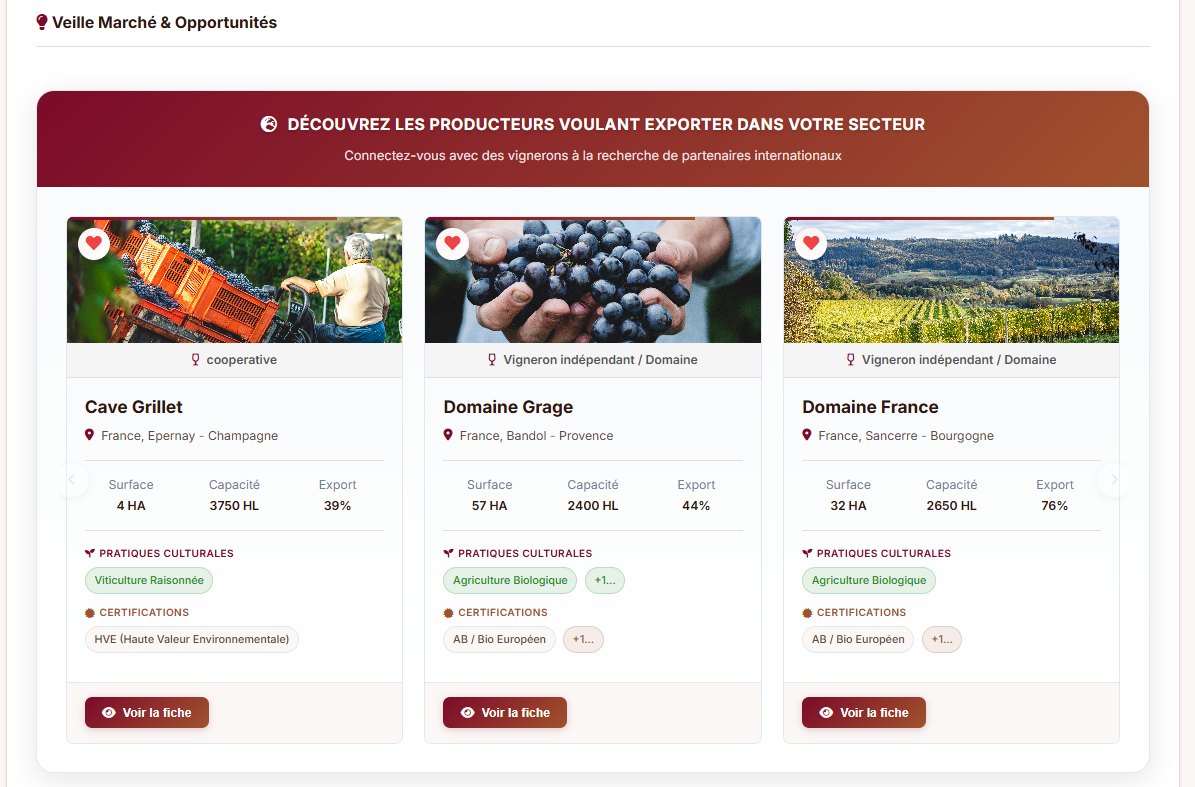Open Domaine Grage's Voir la fiche button
The image size is (1195, 787).
coord(505,712)
